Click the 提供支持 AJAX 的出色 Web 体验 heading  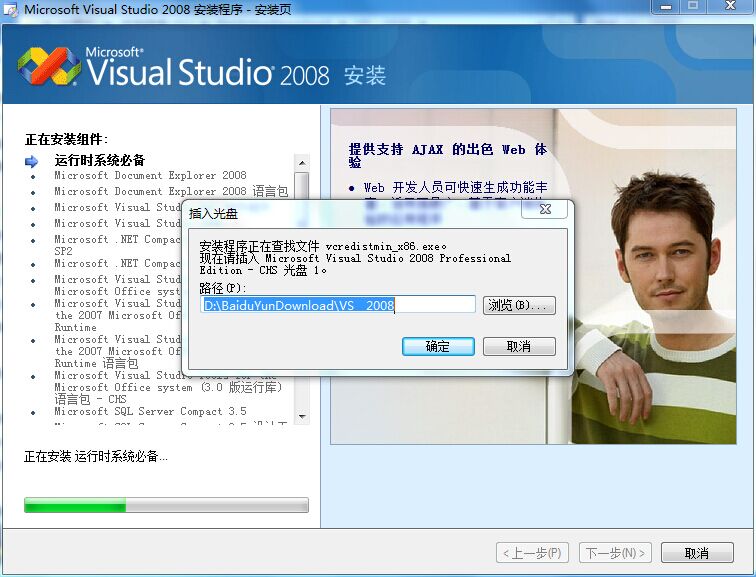(448, 156)
